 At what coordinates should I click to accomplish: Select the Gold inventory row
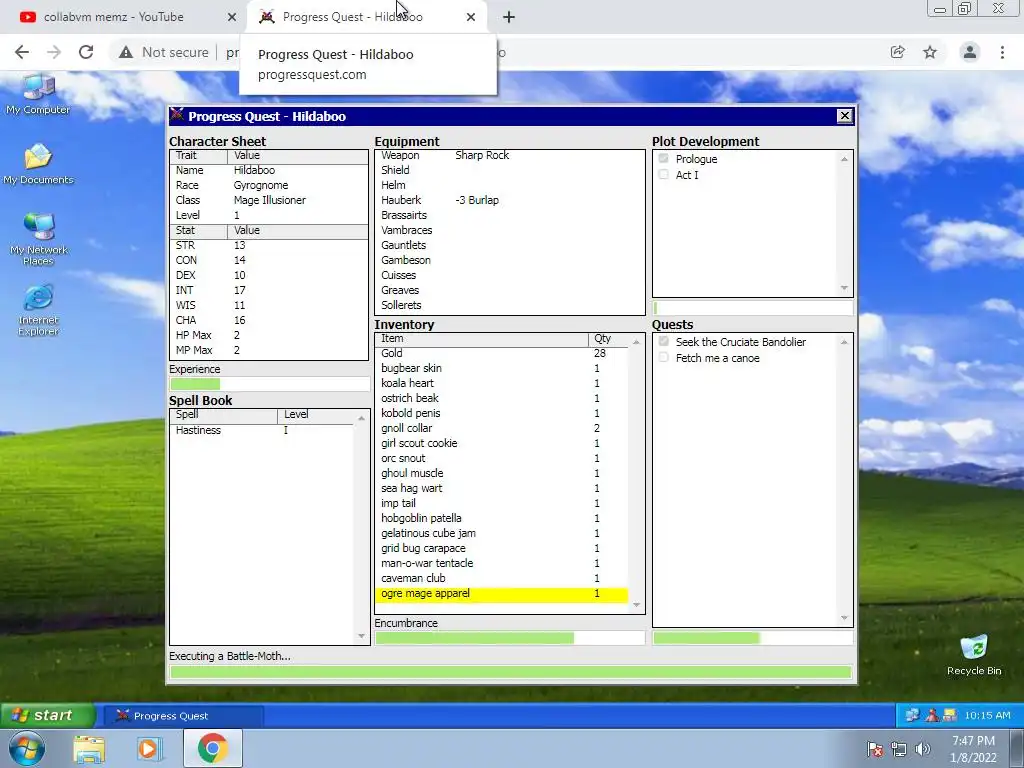pyautogui.click(x=502, y=353)
